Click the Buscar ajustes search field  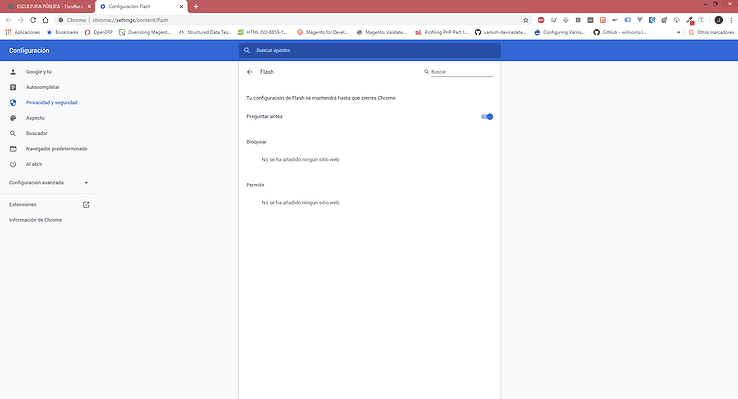[369, 50]
